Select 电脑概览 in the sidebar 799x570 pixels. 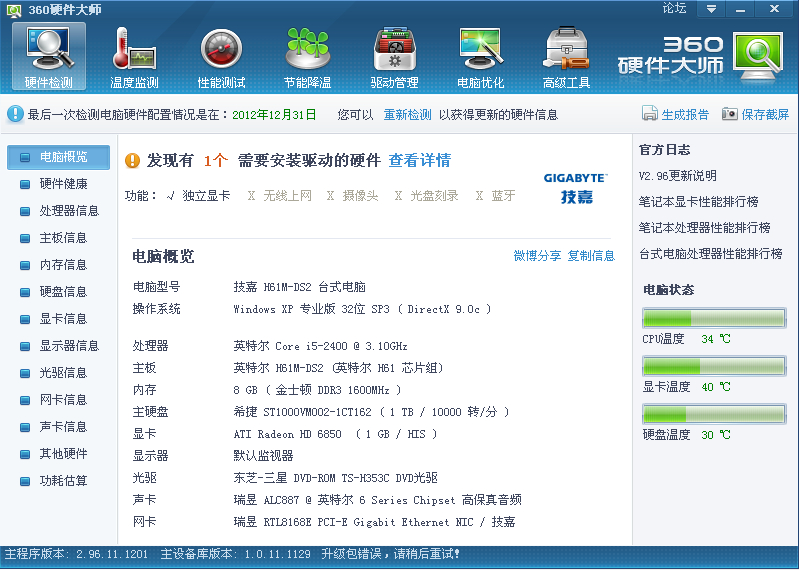click(x=58, y=157)
